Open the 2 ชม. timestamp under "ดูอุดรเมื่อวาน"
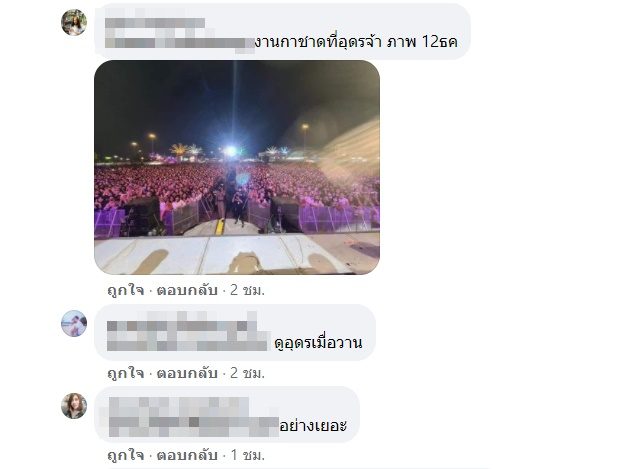Screen dimensions: 642x469 (247, 373)
